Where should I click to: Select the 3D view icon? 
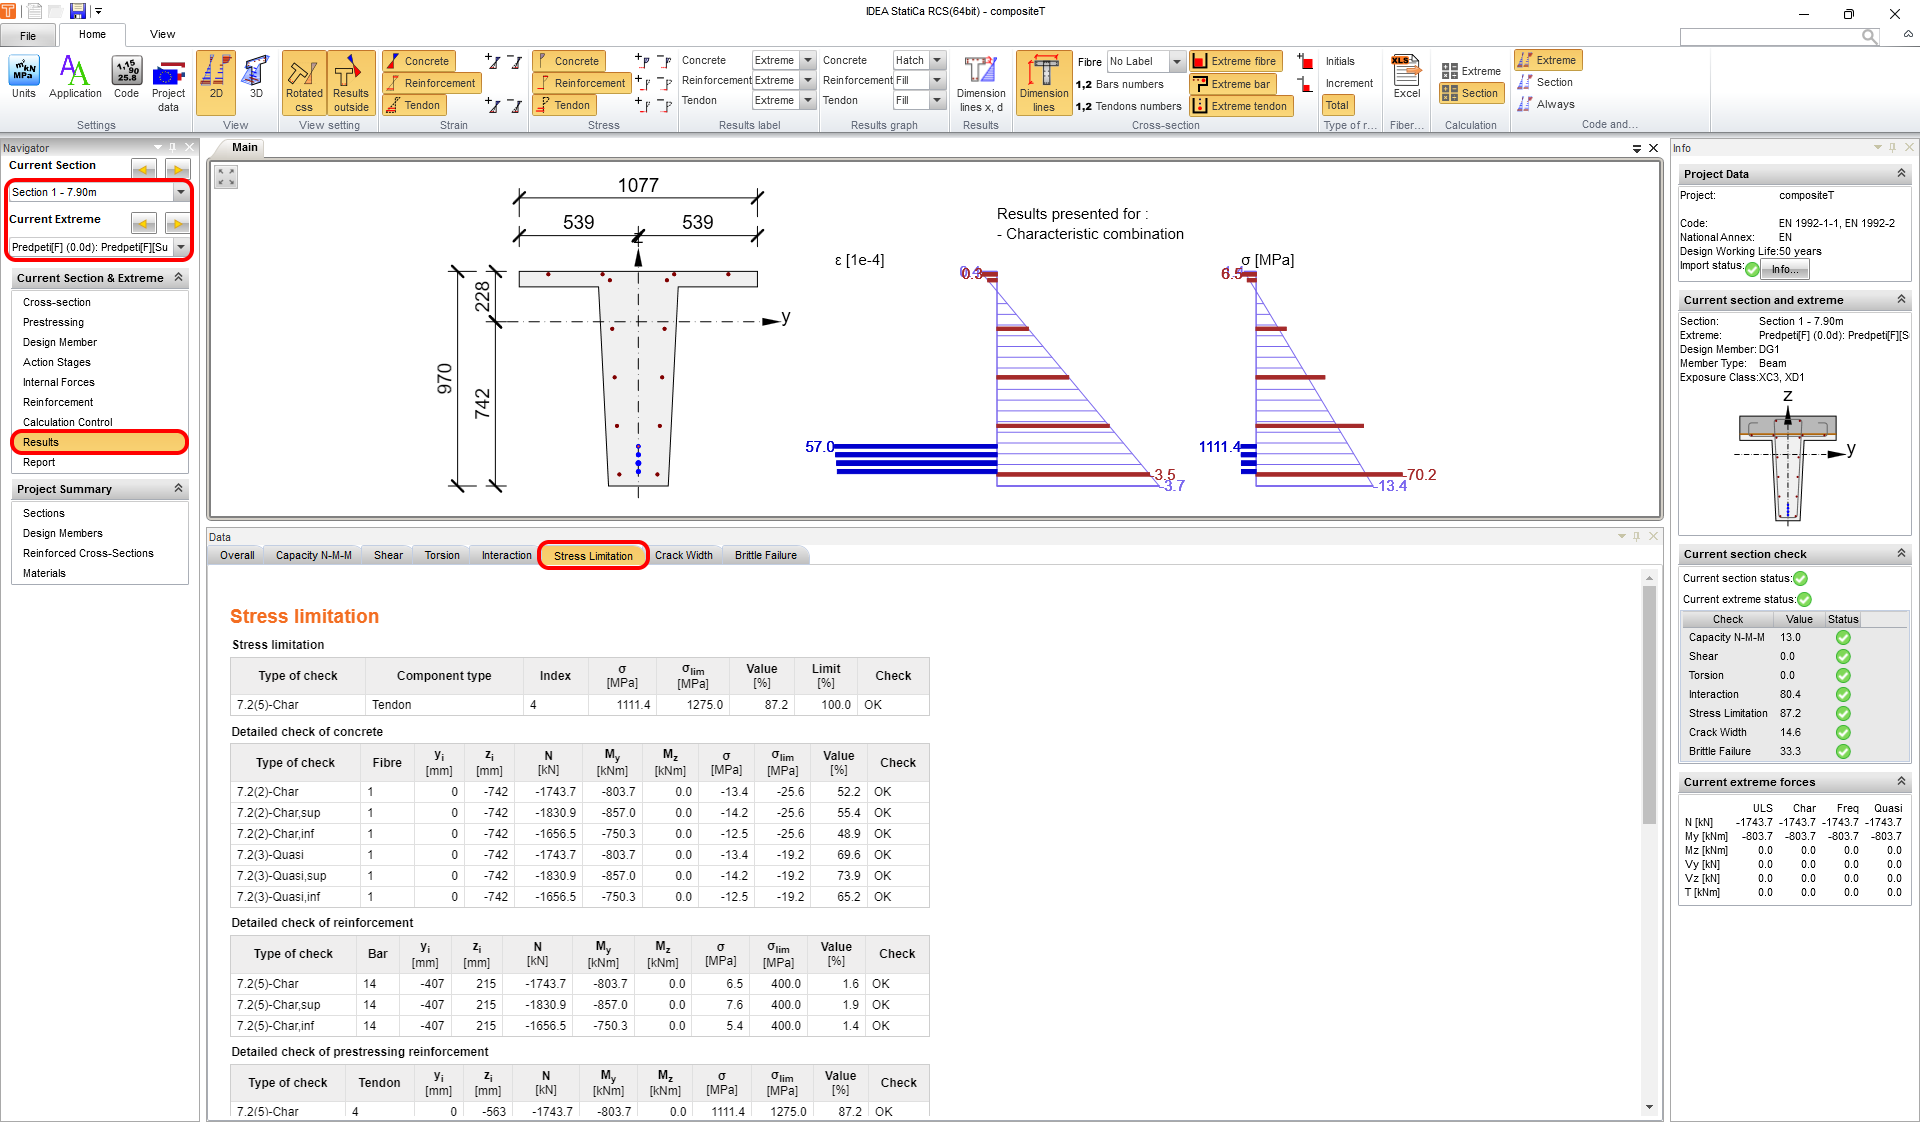pyautogui.click(x=255, y=82)
